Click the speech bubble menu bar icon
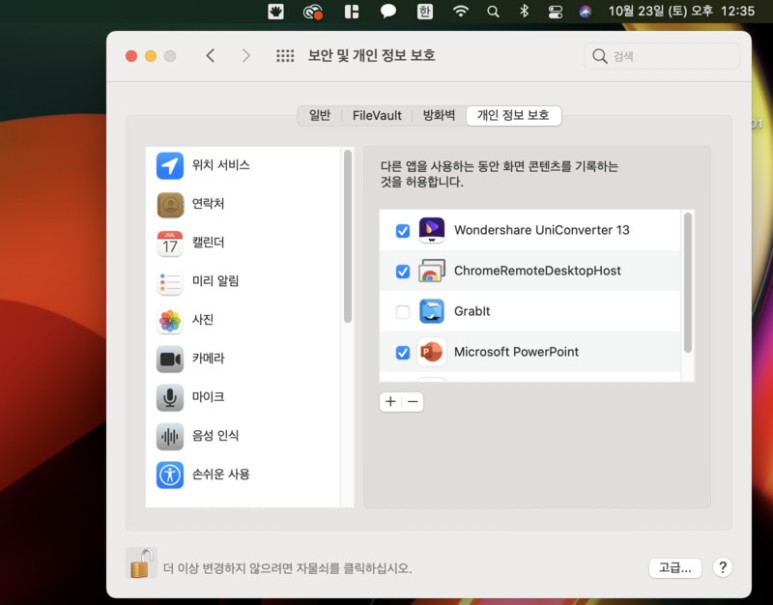The width and height of the screenshot is (773, 605). click(x=388, y=11)
